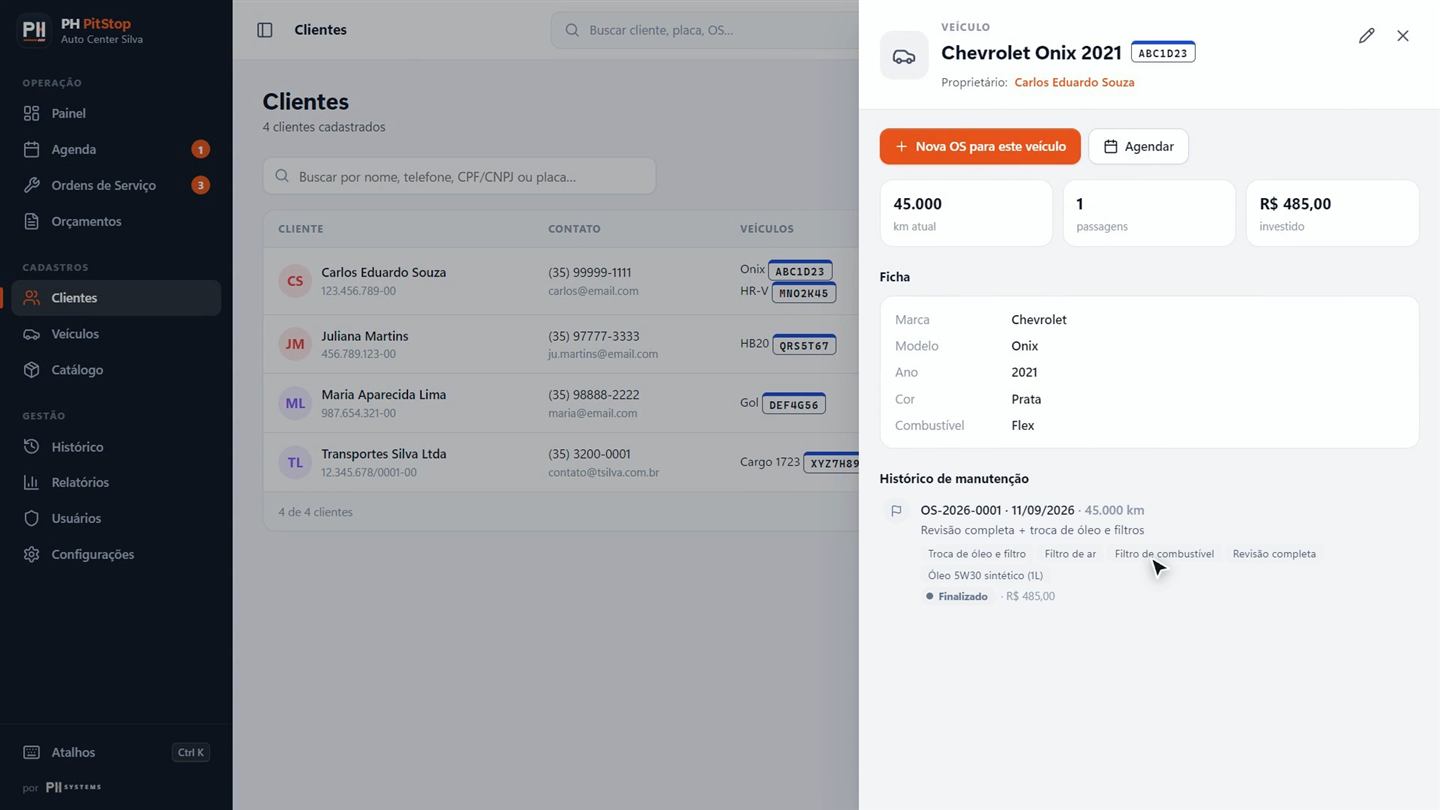
Task: Select Clientes in the sidebar
Action: pos(116,298)
